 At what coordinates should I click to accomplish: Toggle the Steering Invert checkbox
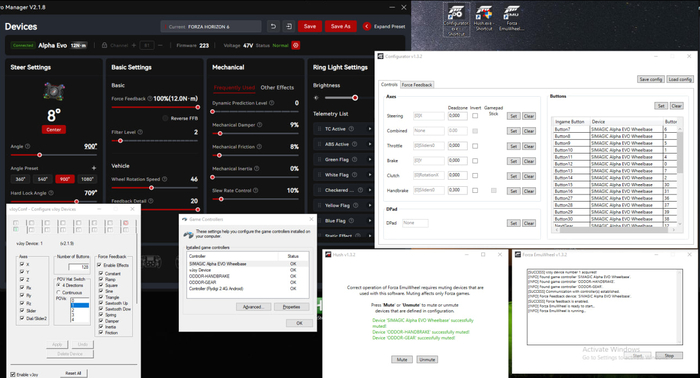[x=475, y=116]
